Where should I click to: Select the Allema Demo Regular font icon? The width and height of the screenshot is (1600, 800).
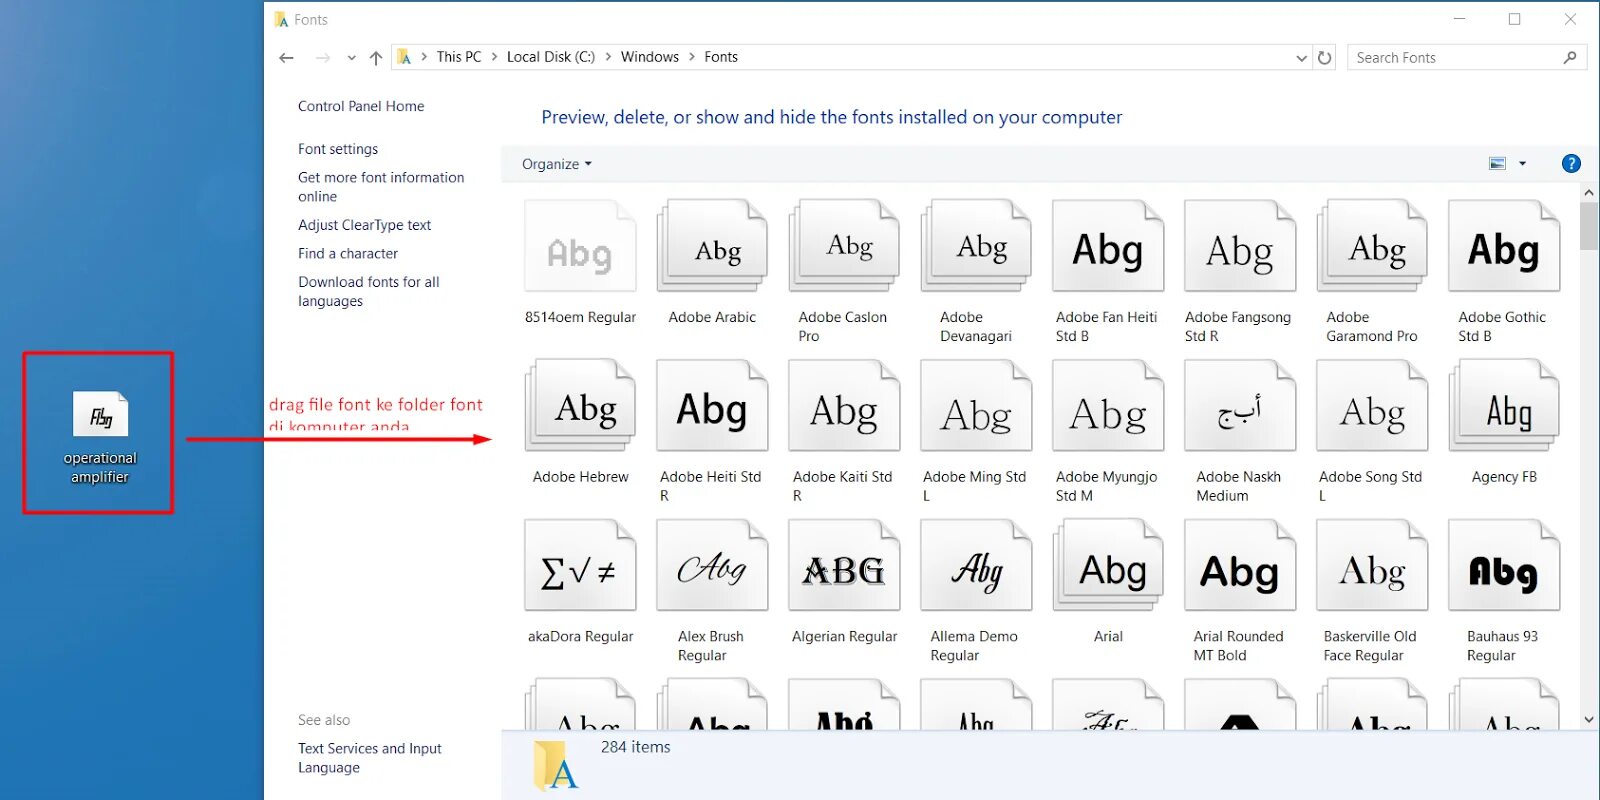coord(976,565)
